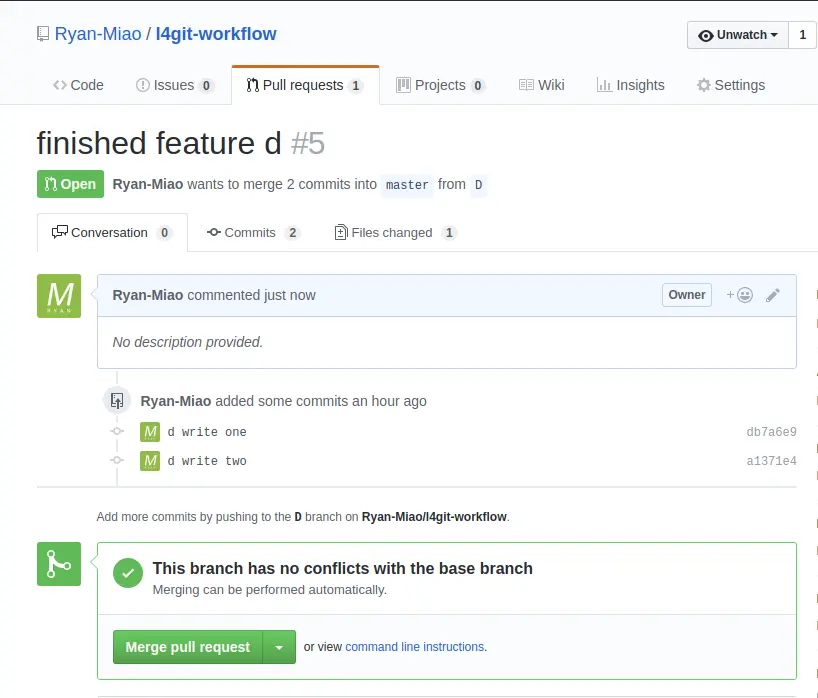Click the pull request icon in tab
This screenshot has height=698, width=818.
point(252,85)
